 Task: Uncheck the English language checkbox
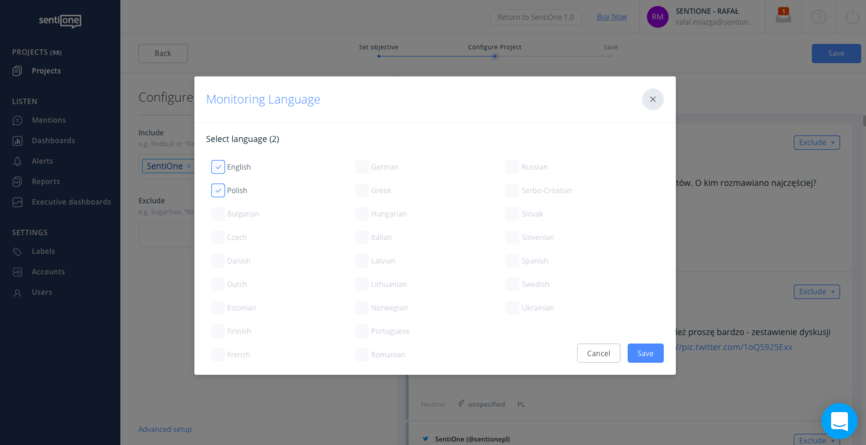tap(218, 167)
